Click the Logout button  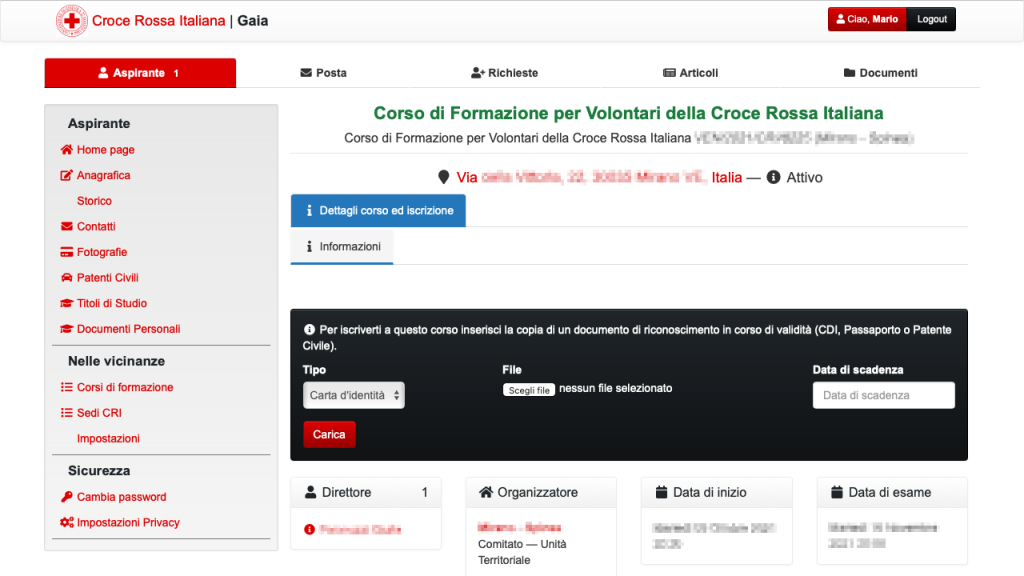point(931,19)
